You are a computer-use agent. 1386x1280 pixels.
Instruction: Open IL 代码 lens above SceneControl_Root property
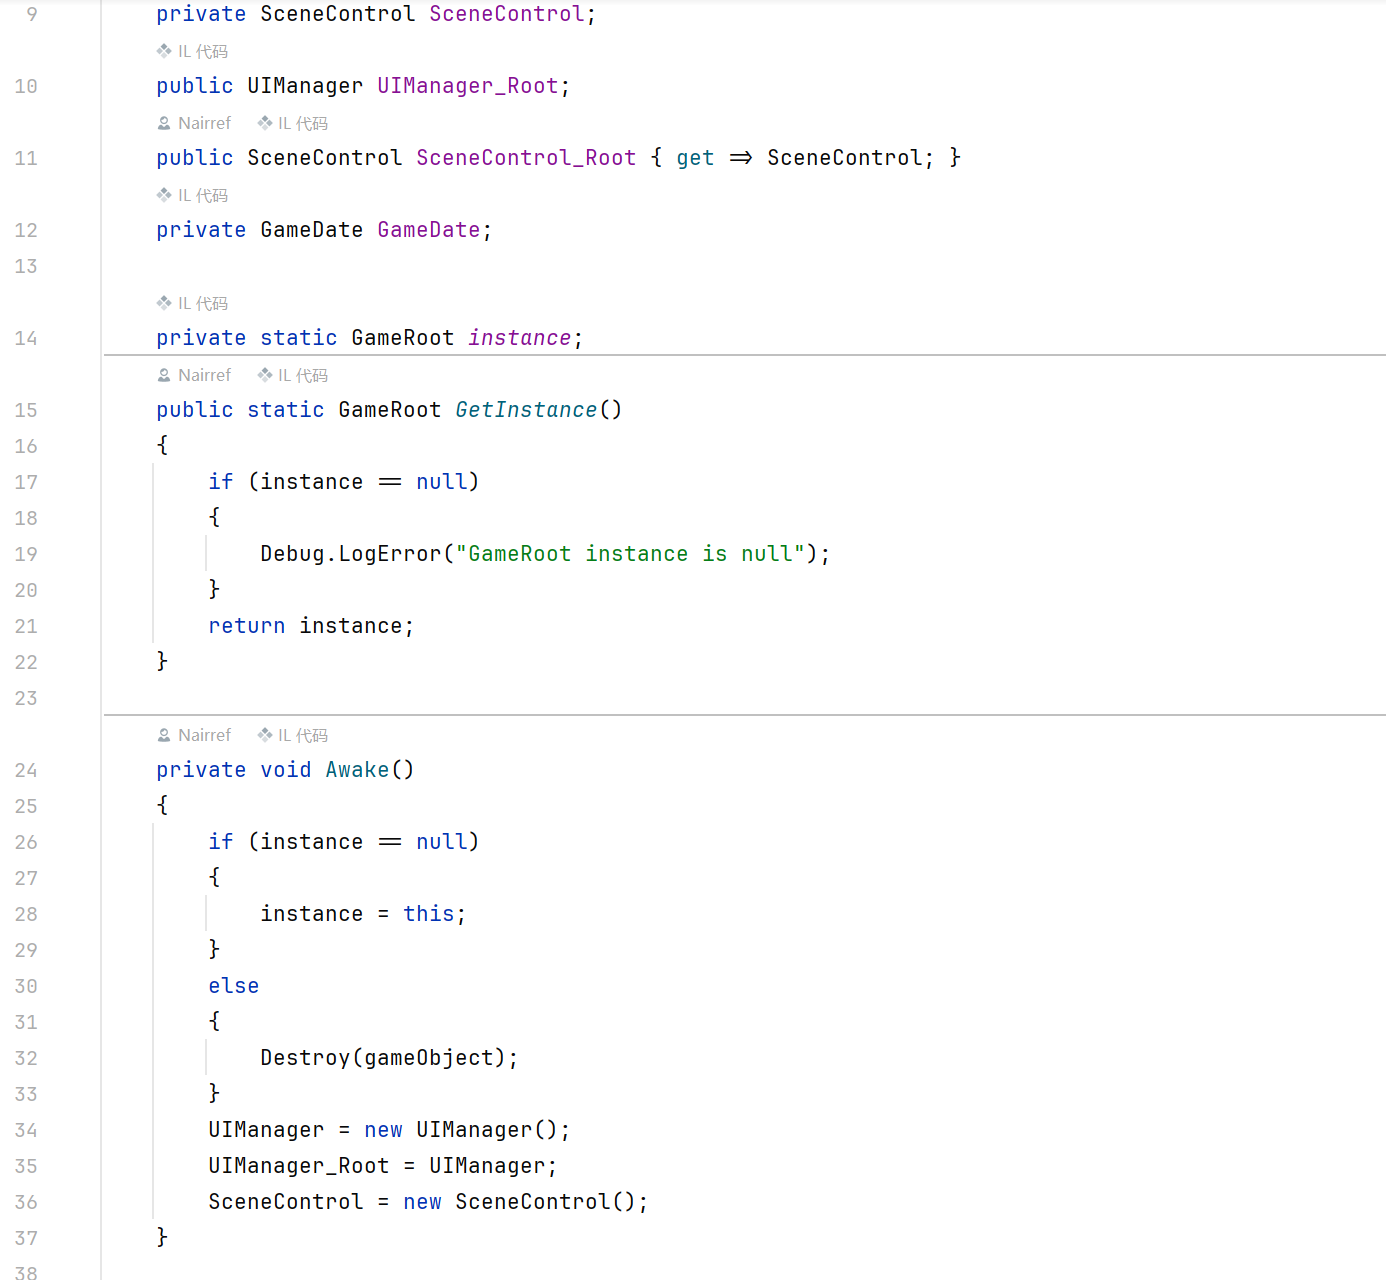pyautogui.click(x=292, y=123)
